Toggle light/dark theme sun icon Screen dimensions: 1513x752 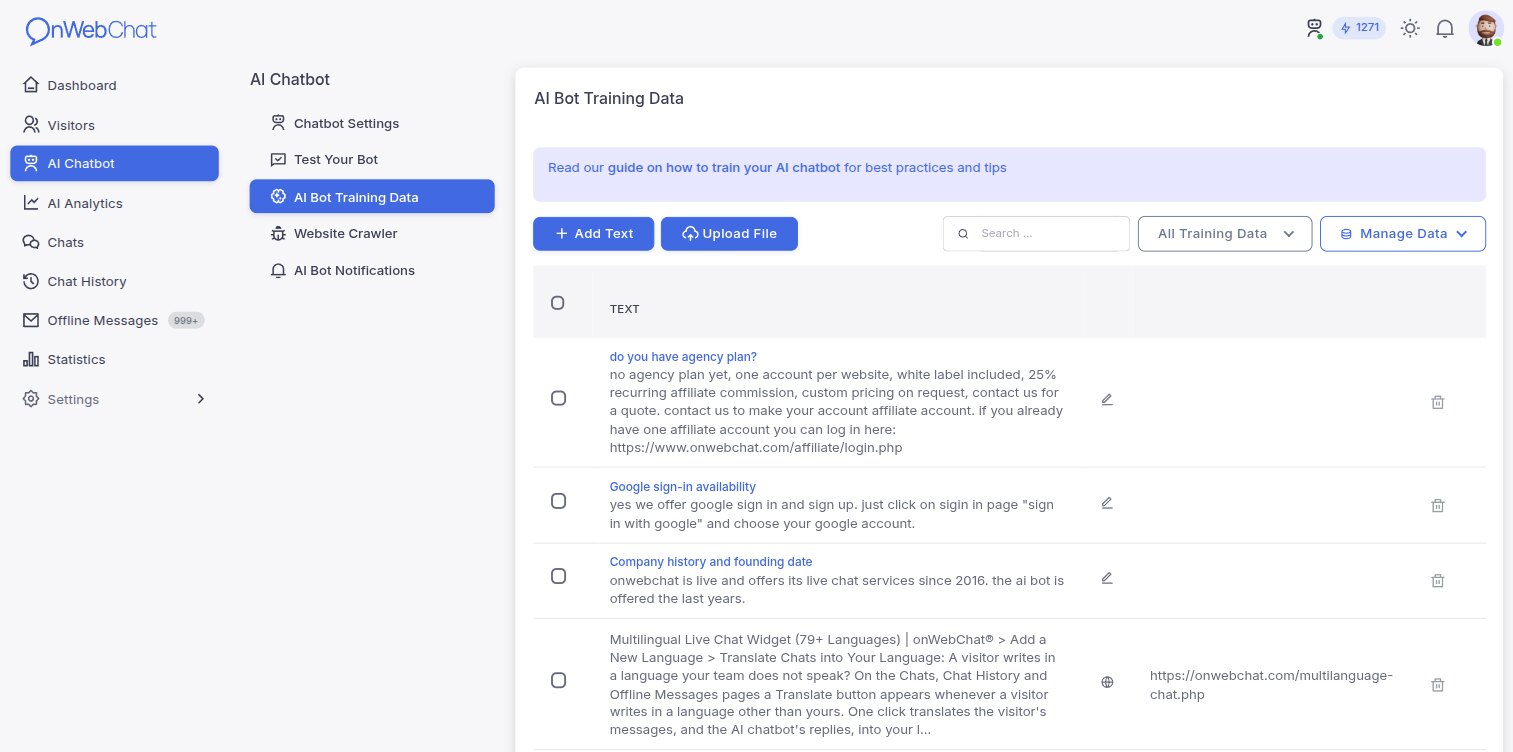[1410, 28]
